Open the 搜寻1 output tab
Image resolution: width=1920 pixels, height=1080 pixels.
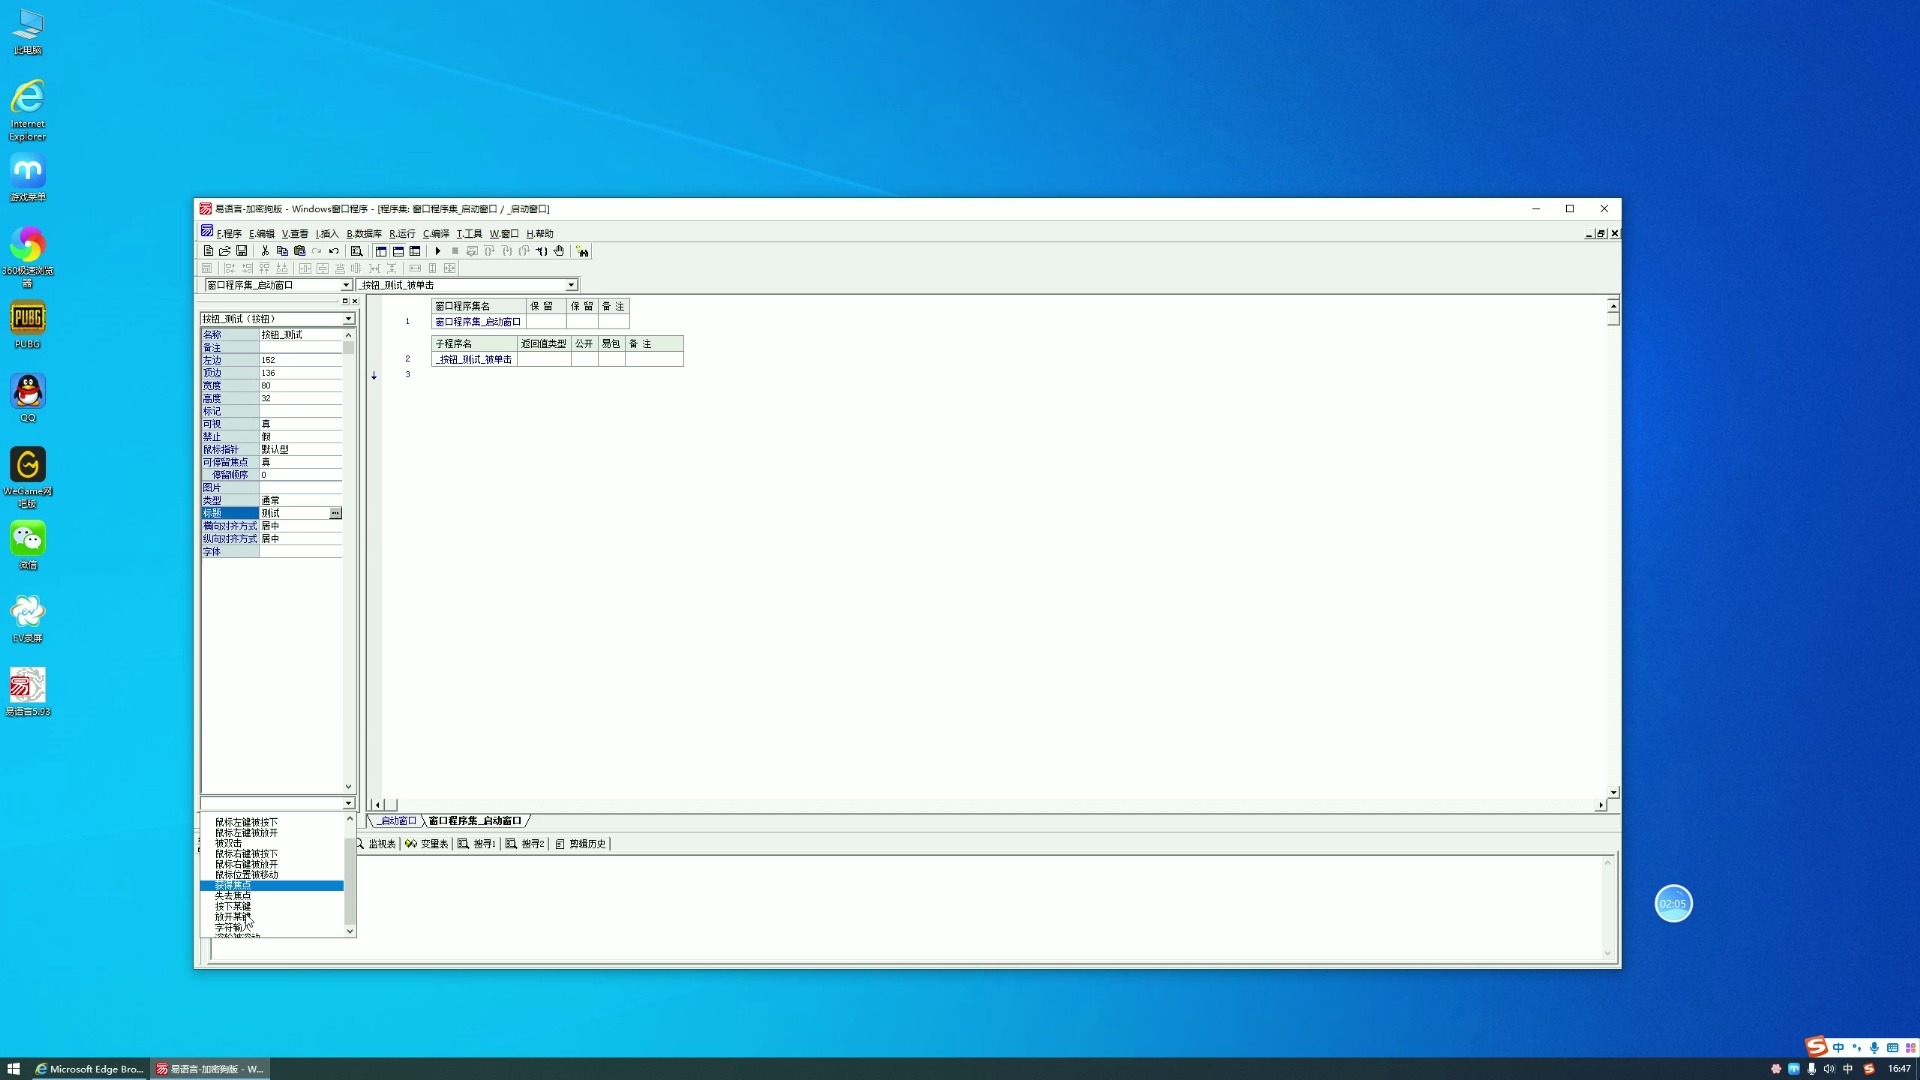pos(477,844)
